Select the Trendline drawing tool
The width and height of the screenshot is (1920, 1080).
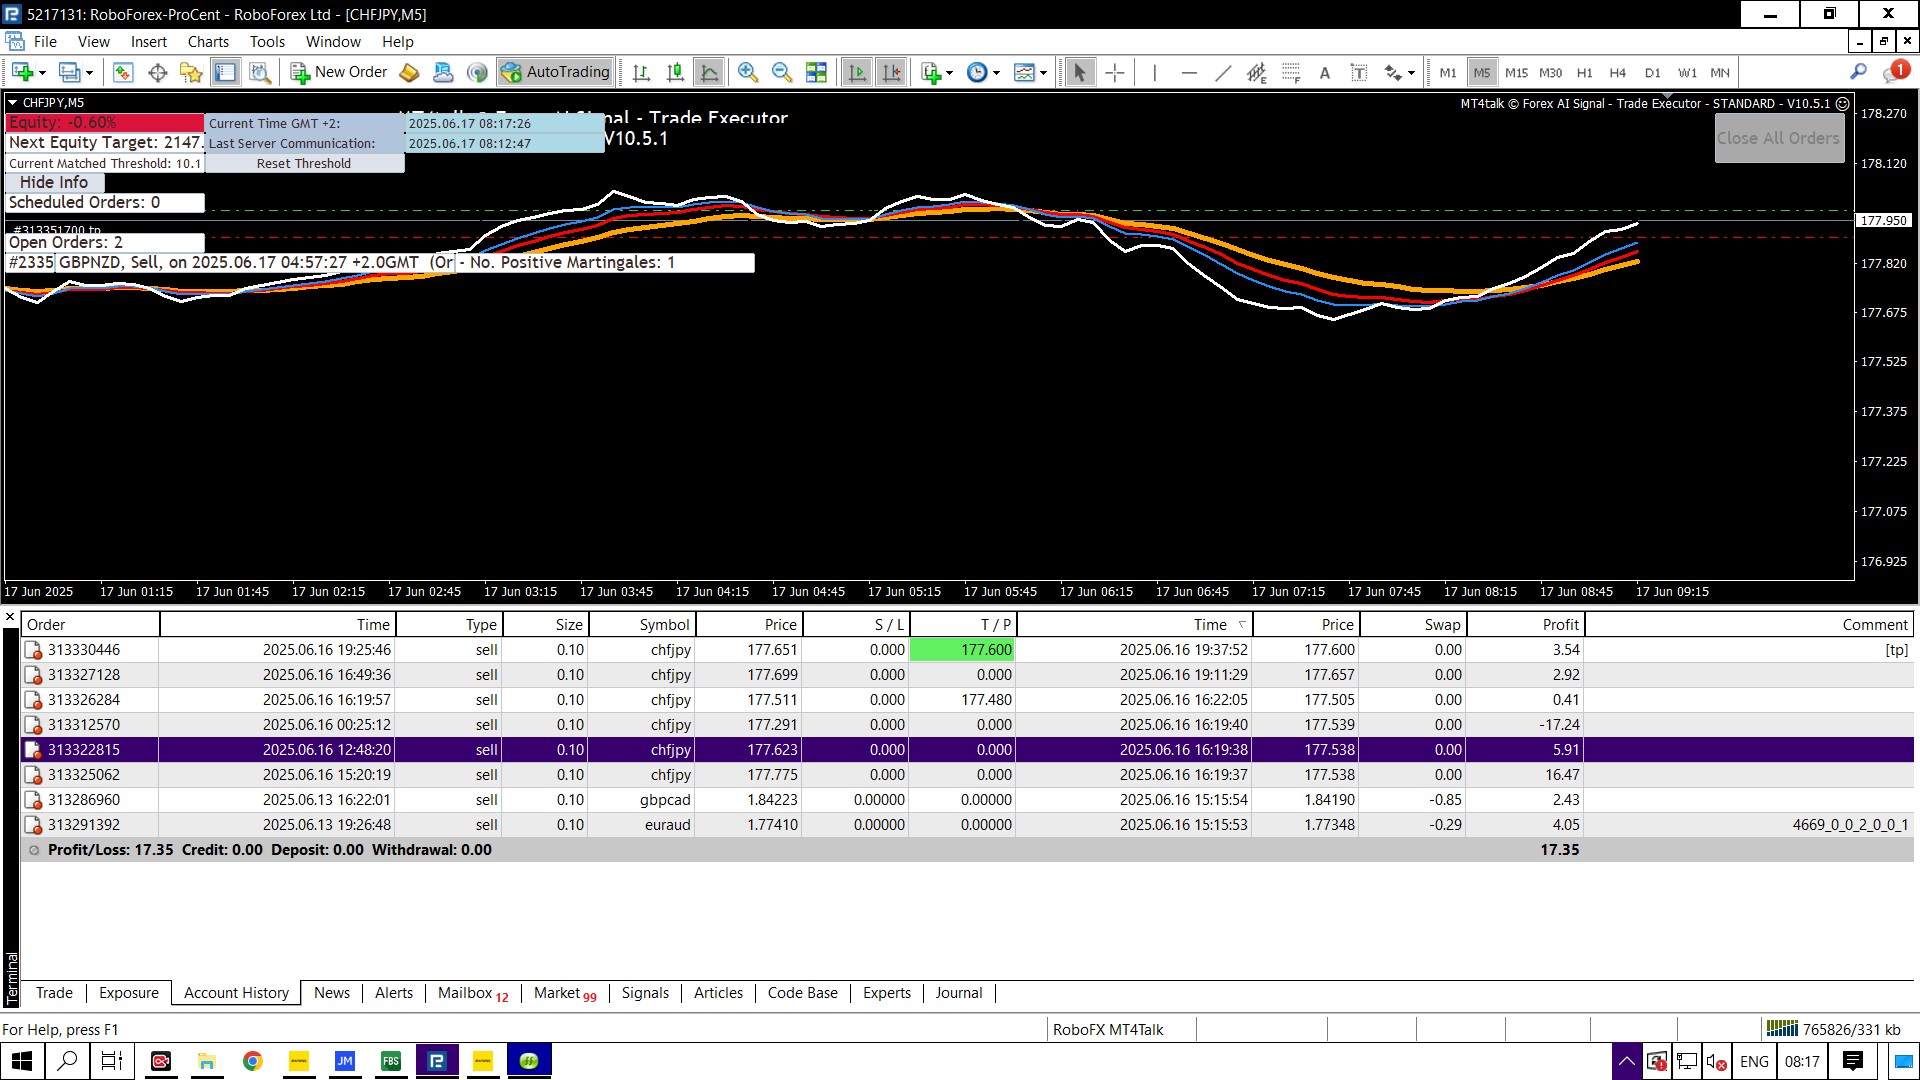tap(1222, 72)
